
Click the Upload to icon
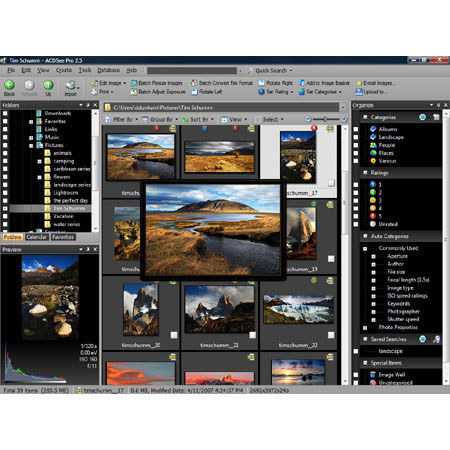359,92
